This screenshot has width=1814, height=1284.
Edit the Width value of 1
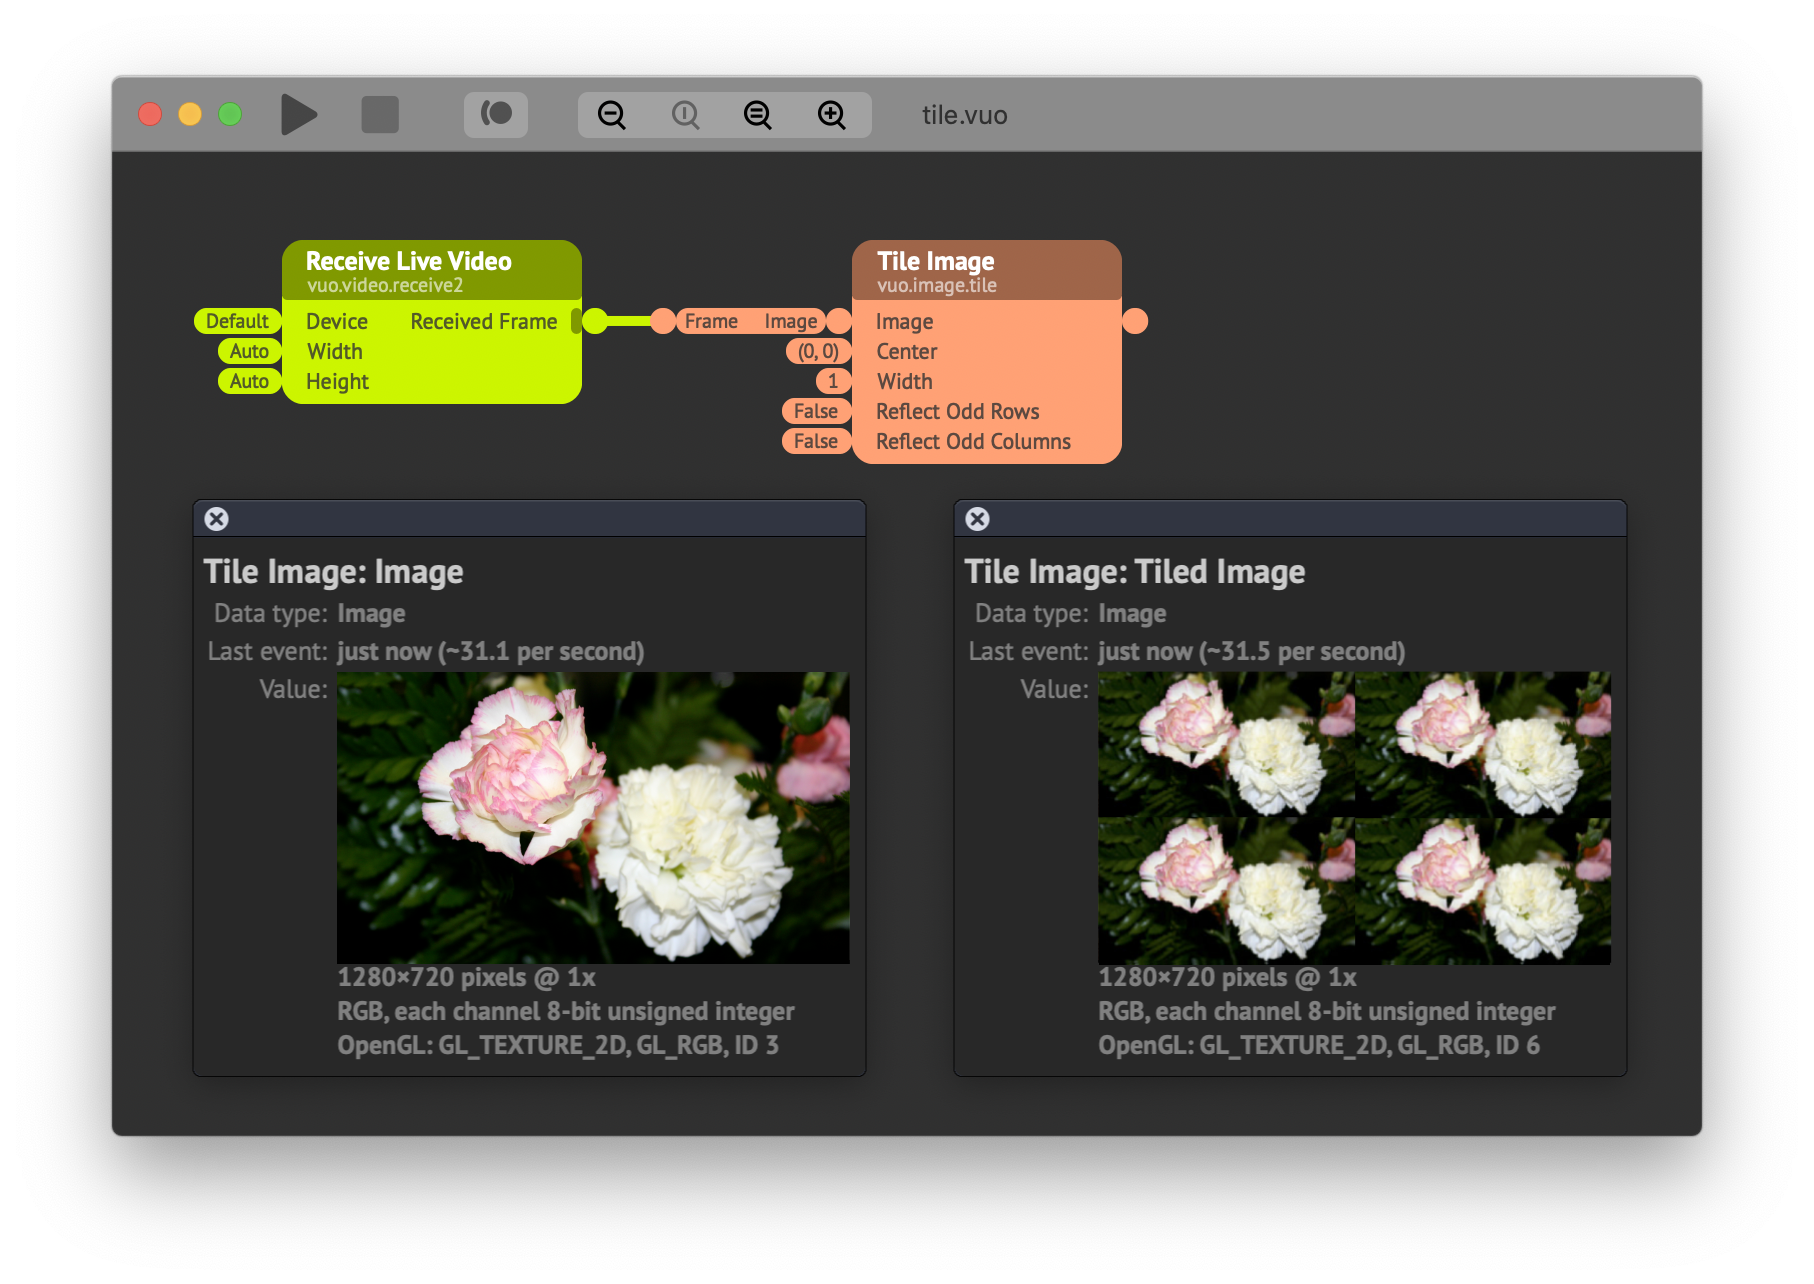[x=833, y=381]
